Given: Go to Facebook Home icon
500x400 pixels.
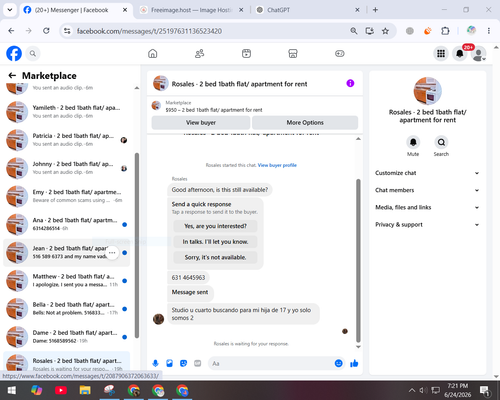Looking at the screenshot, I should coord(153,53).
